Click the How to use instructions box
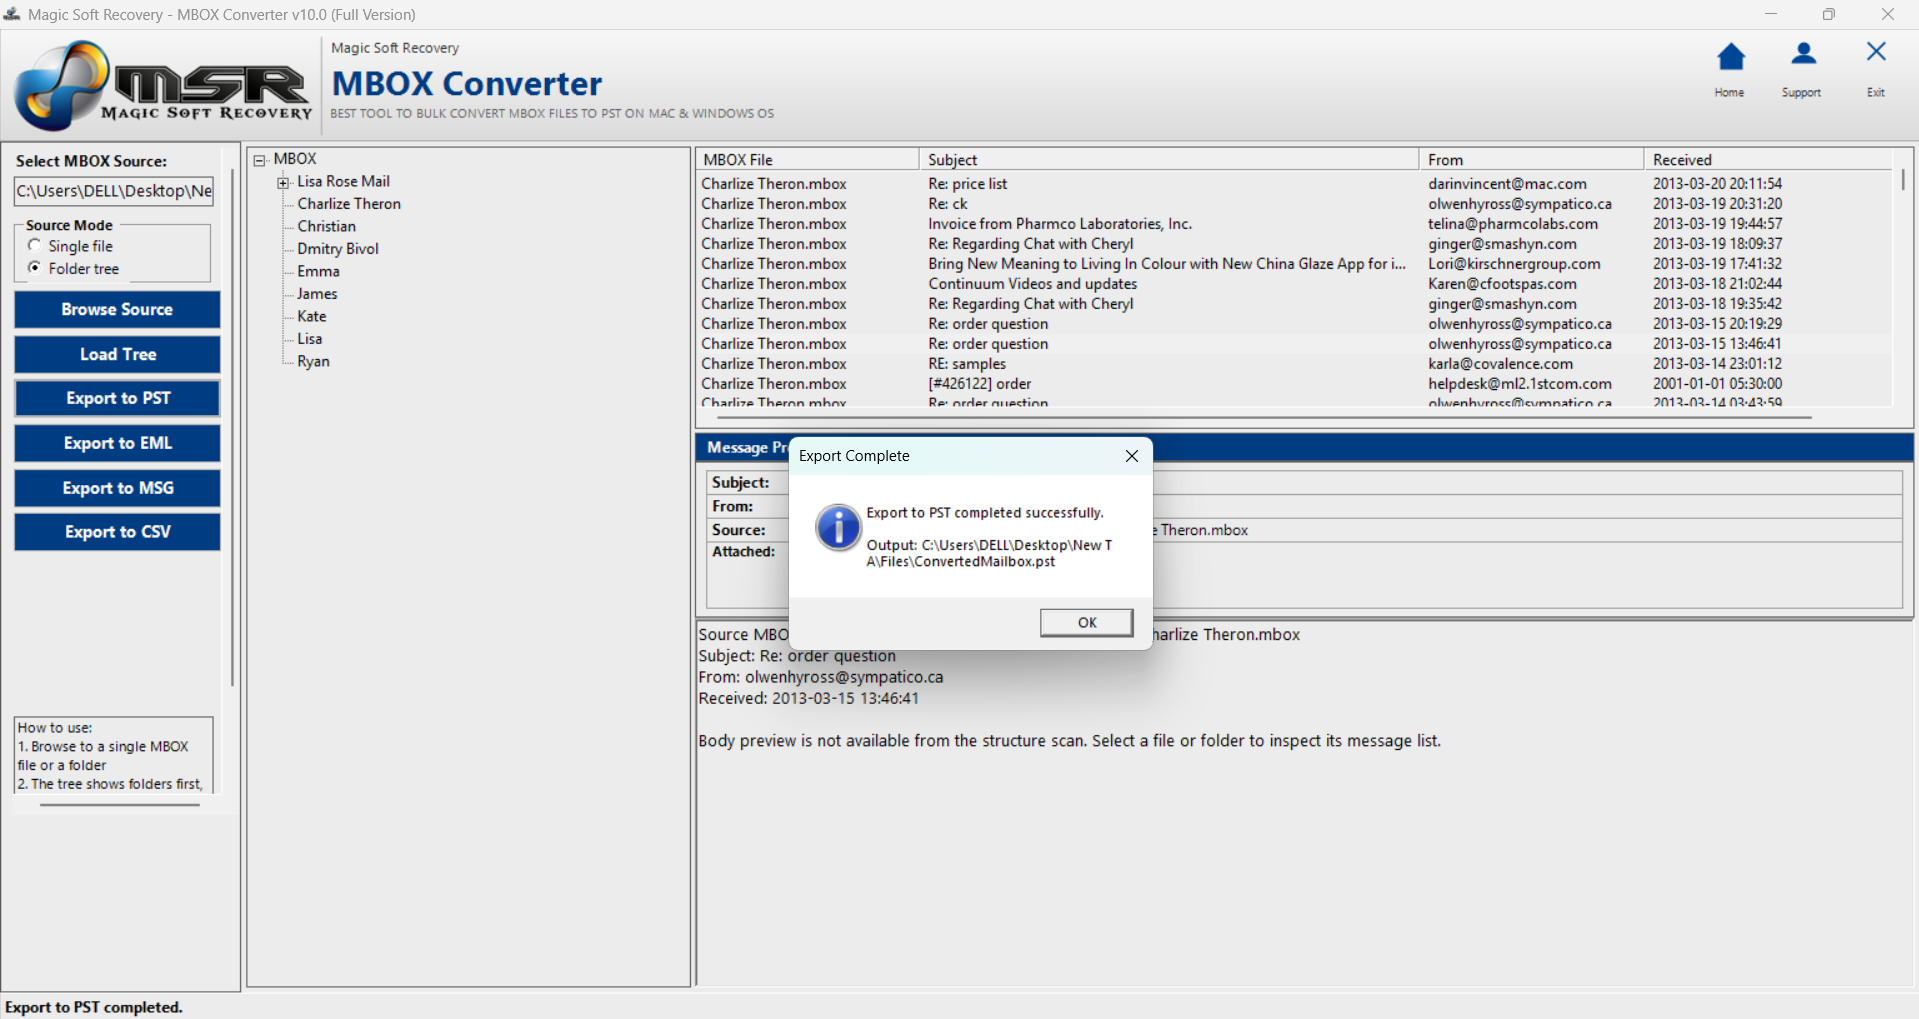This screenshot has height=1019, width=1919. point(113,755)
